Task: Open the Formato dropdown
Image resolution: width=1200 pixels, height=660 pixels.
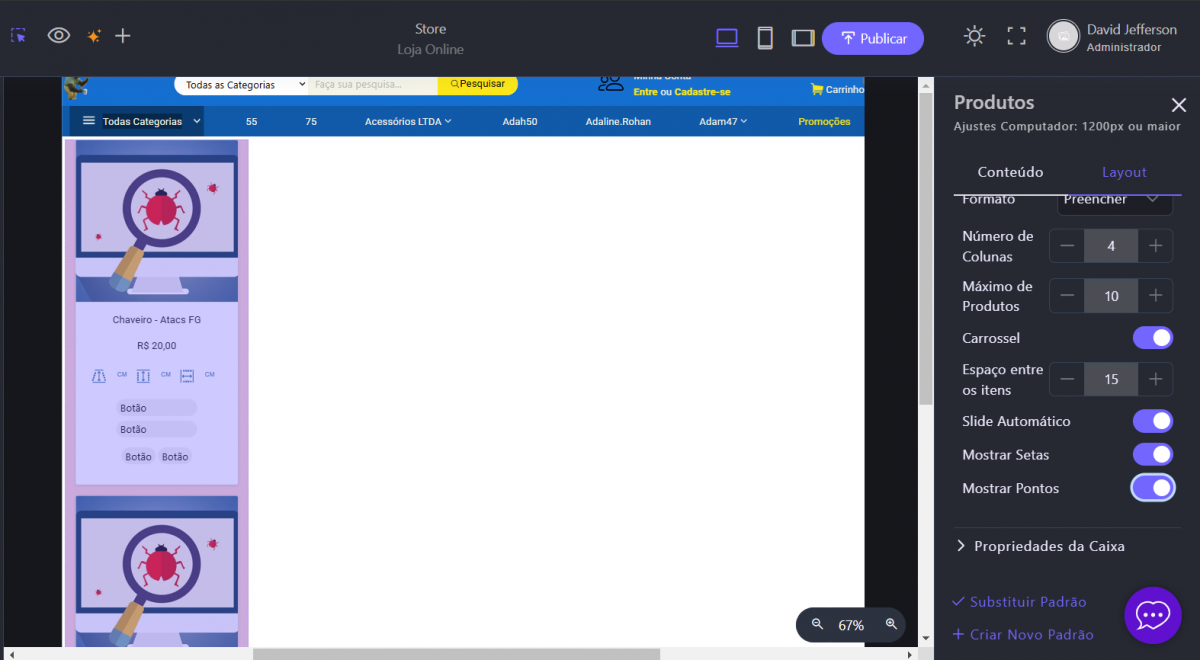Action: (x=1114, y=200)
